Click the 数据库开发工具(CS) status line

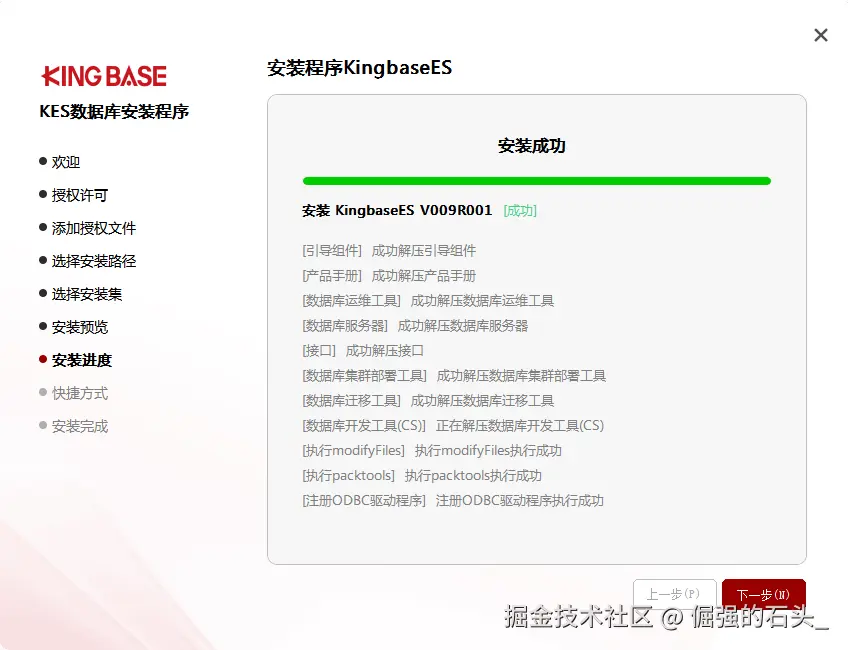pyautogui.click(x=452, y=425)
